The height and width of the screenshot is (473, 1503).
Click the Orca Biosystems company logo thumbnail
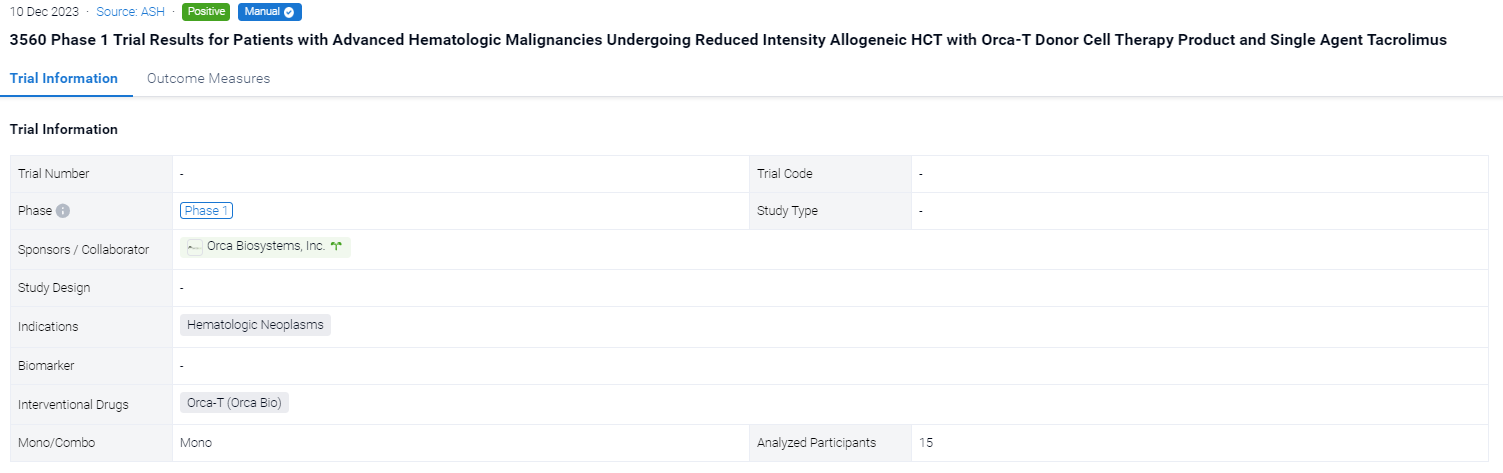click(x=195, y=247)
